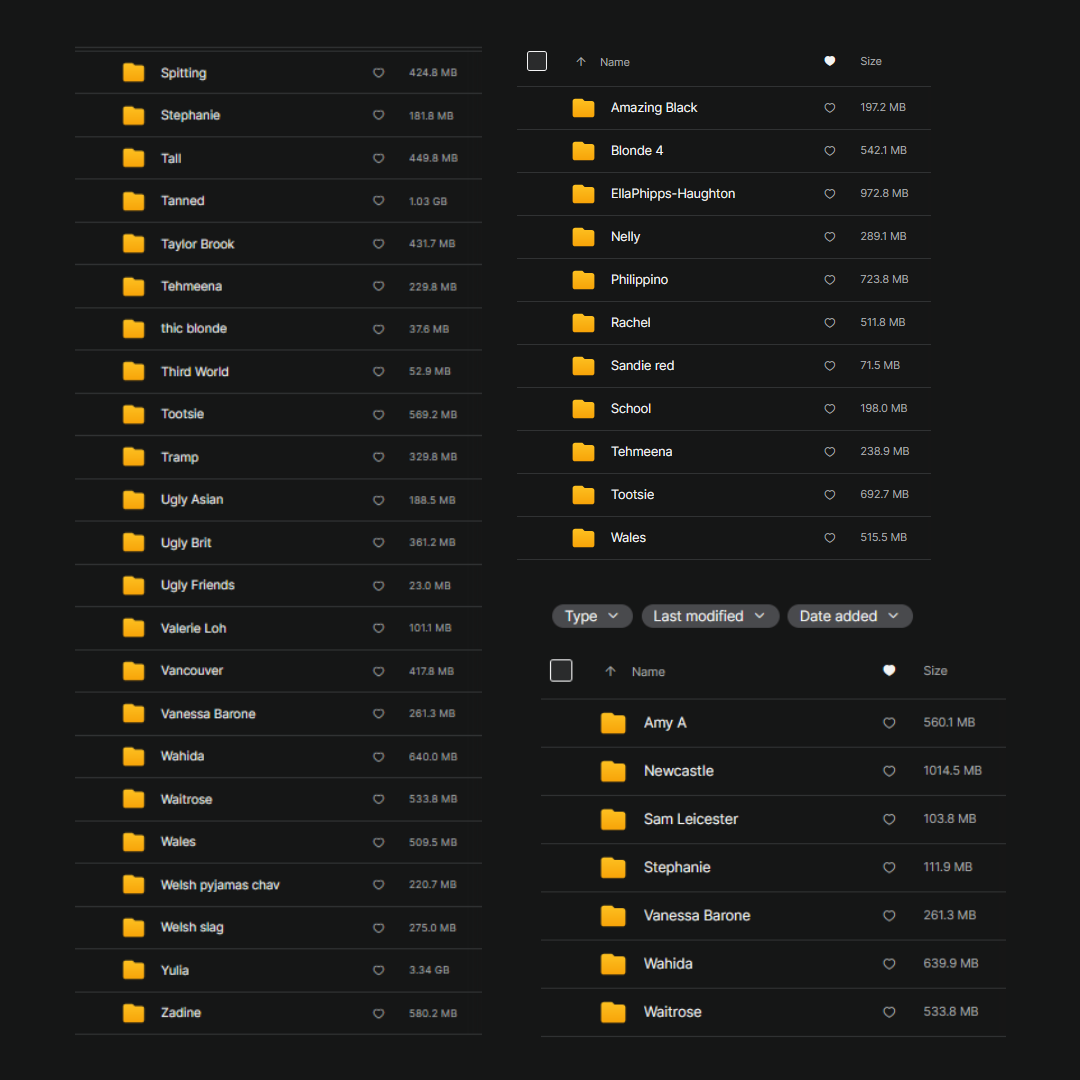Tick the select-all checkbox above Amazing Black list
The height and width of the screenshot is (1080, 1080).
(537, 62)
